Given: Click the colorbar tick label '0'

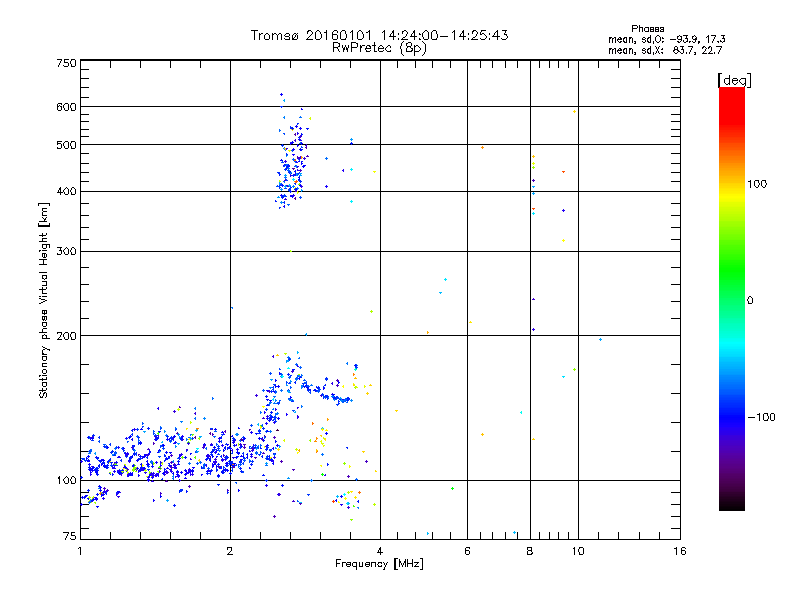Looking at the screenshot, I should (750, 300).
